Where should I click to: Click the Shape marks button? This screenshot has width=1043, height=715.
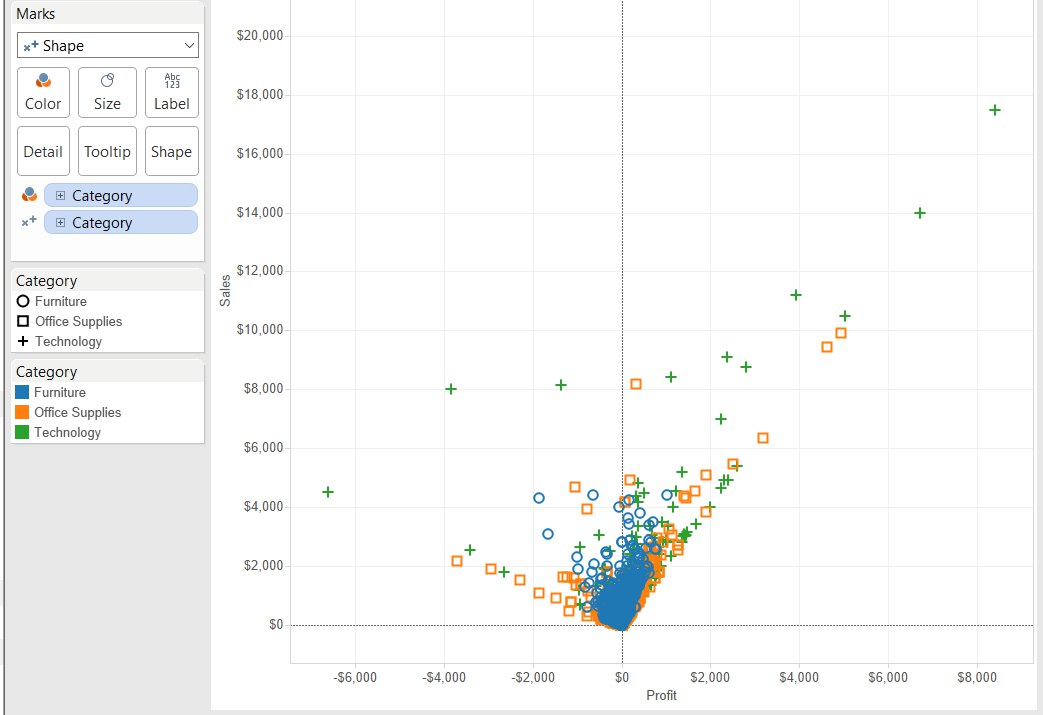click(172, 151)
